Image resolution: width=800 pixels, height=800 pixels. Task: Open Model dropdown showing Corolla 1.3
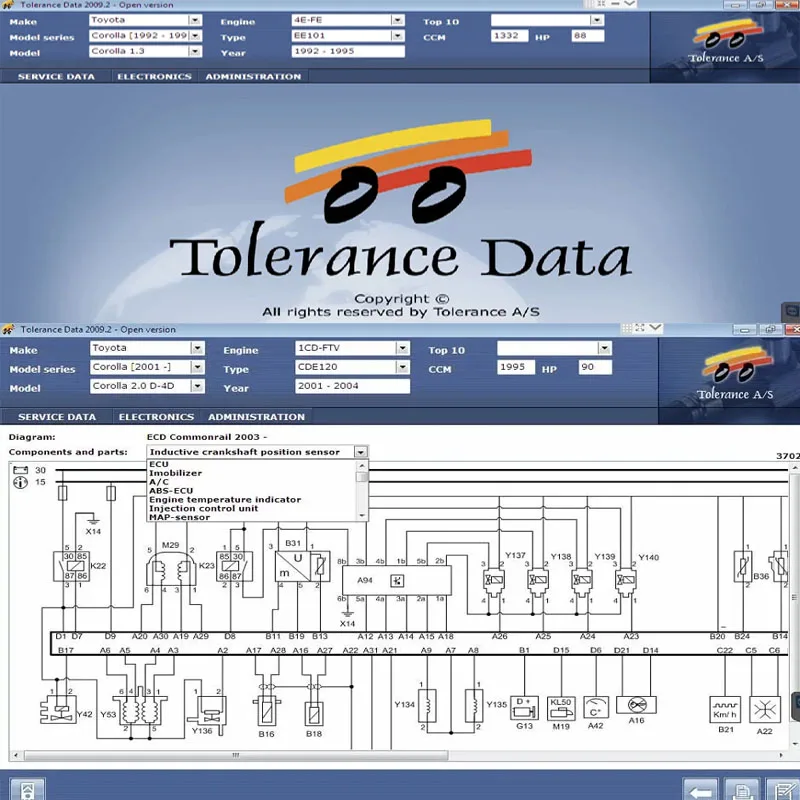[195, 51]
